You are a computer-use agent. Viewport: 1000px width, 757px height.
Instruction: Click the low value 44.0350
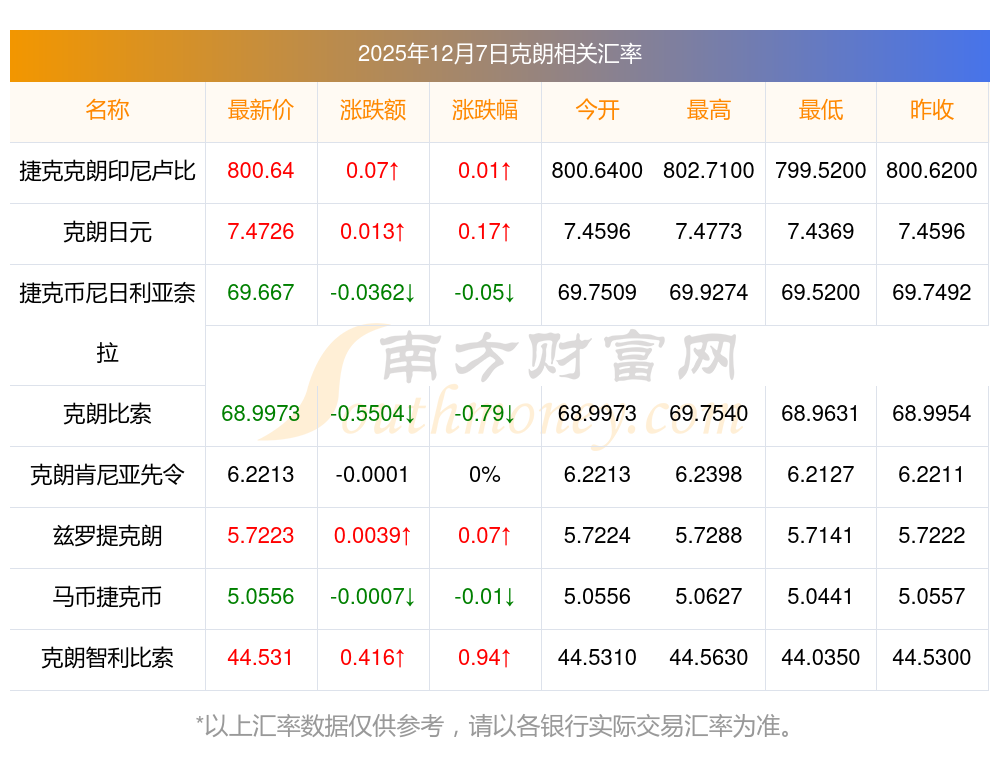point(821,658)
